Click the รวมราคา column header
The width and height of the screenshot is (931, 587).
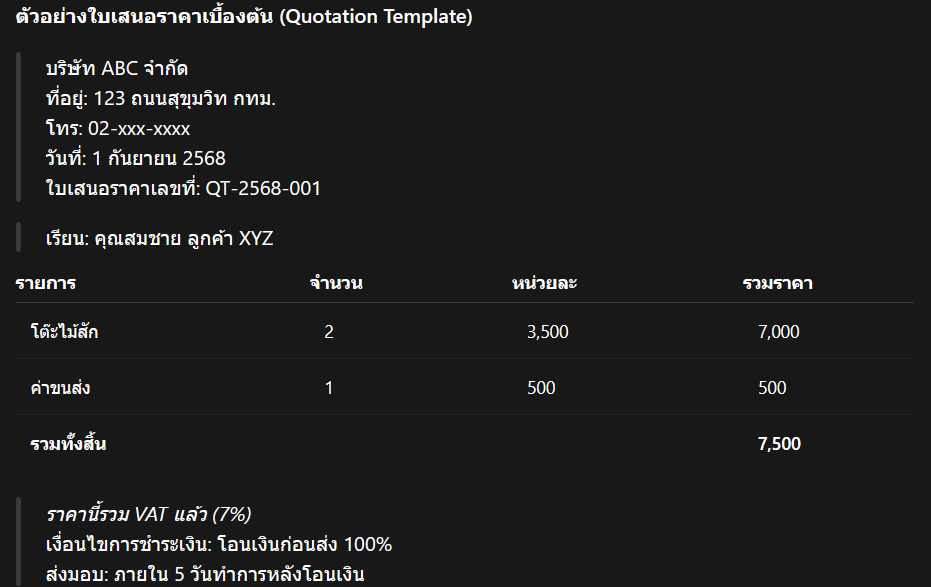tap(777, 283)
